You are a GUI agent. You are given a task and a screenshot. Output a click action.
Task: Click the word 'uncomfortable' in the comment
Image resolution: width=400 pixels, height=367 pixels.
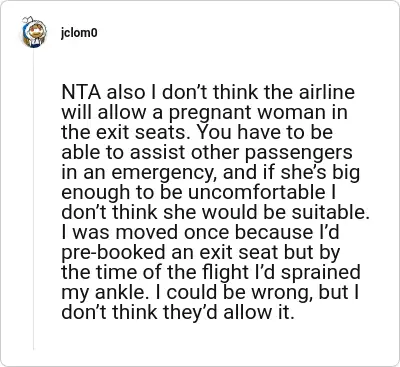(x=257, y=192)
